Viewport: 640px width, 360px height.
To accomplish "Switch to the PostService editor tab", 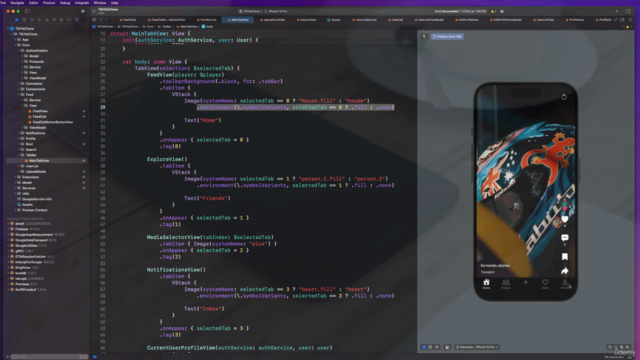I will pos(207,20).
